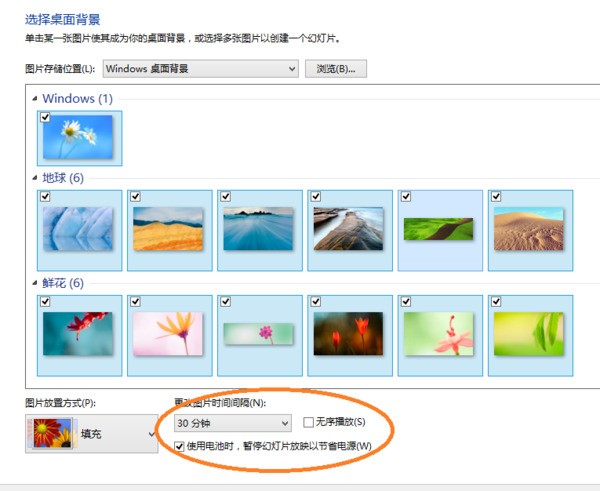The height and width of the screenshot is (491, 600).
Task: Click the 浏览(B)... browse button
Action: point(336,69)
